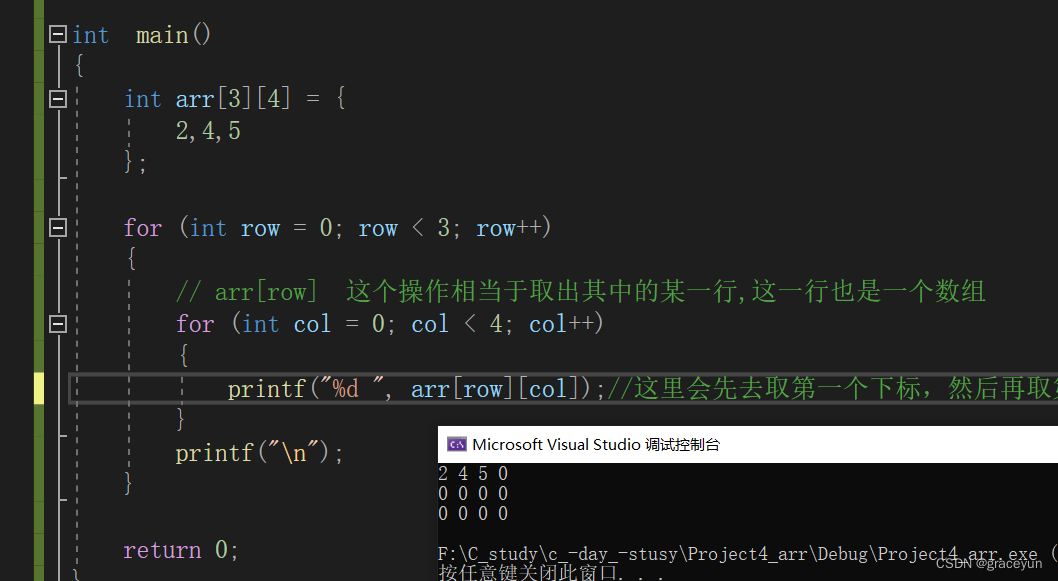Click the console path 'F:\C_study\c_-day_-stusy'
This screenshot has width=1058, height=581.
(558, 554)
